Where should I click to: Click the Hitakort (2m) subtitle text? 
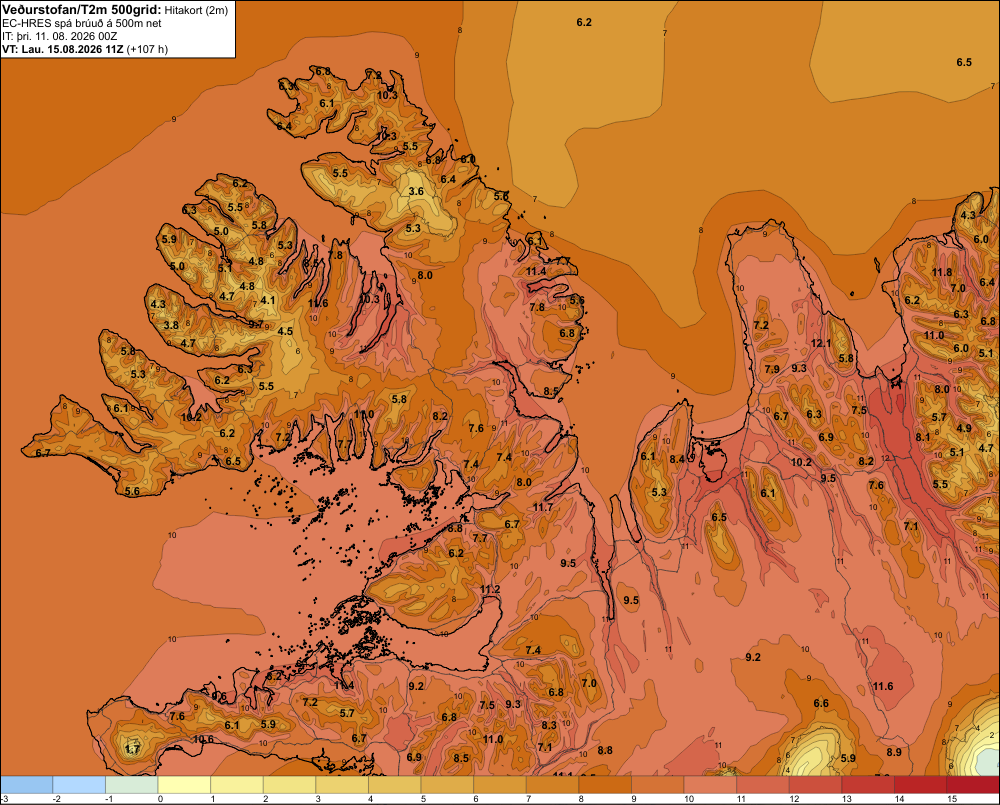tap(196, 10)
